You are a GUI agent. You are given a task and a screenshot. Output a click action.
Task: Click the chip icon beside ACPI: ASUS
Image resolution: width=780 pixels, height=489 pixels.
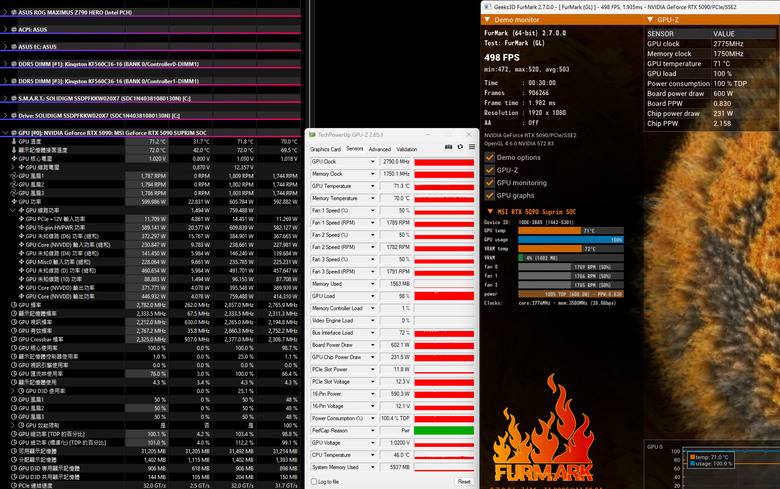click(x=14, y=30)
